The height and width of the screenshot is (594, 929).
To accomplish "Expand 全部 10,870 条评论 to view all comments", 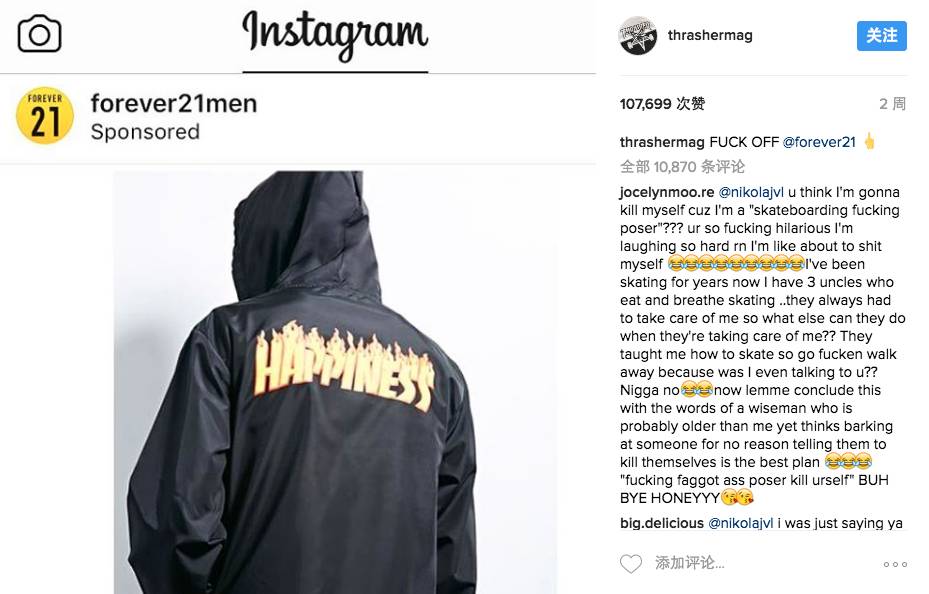I will click(683, 167).
